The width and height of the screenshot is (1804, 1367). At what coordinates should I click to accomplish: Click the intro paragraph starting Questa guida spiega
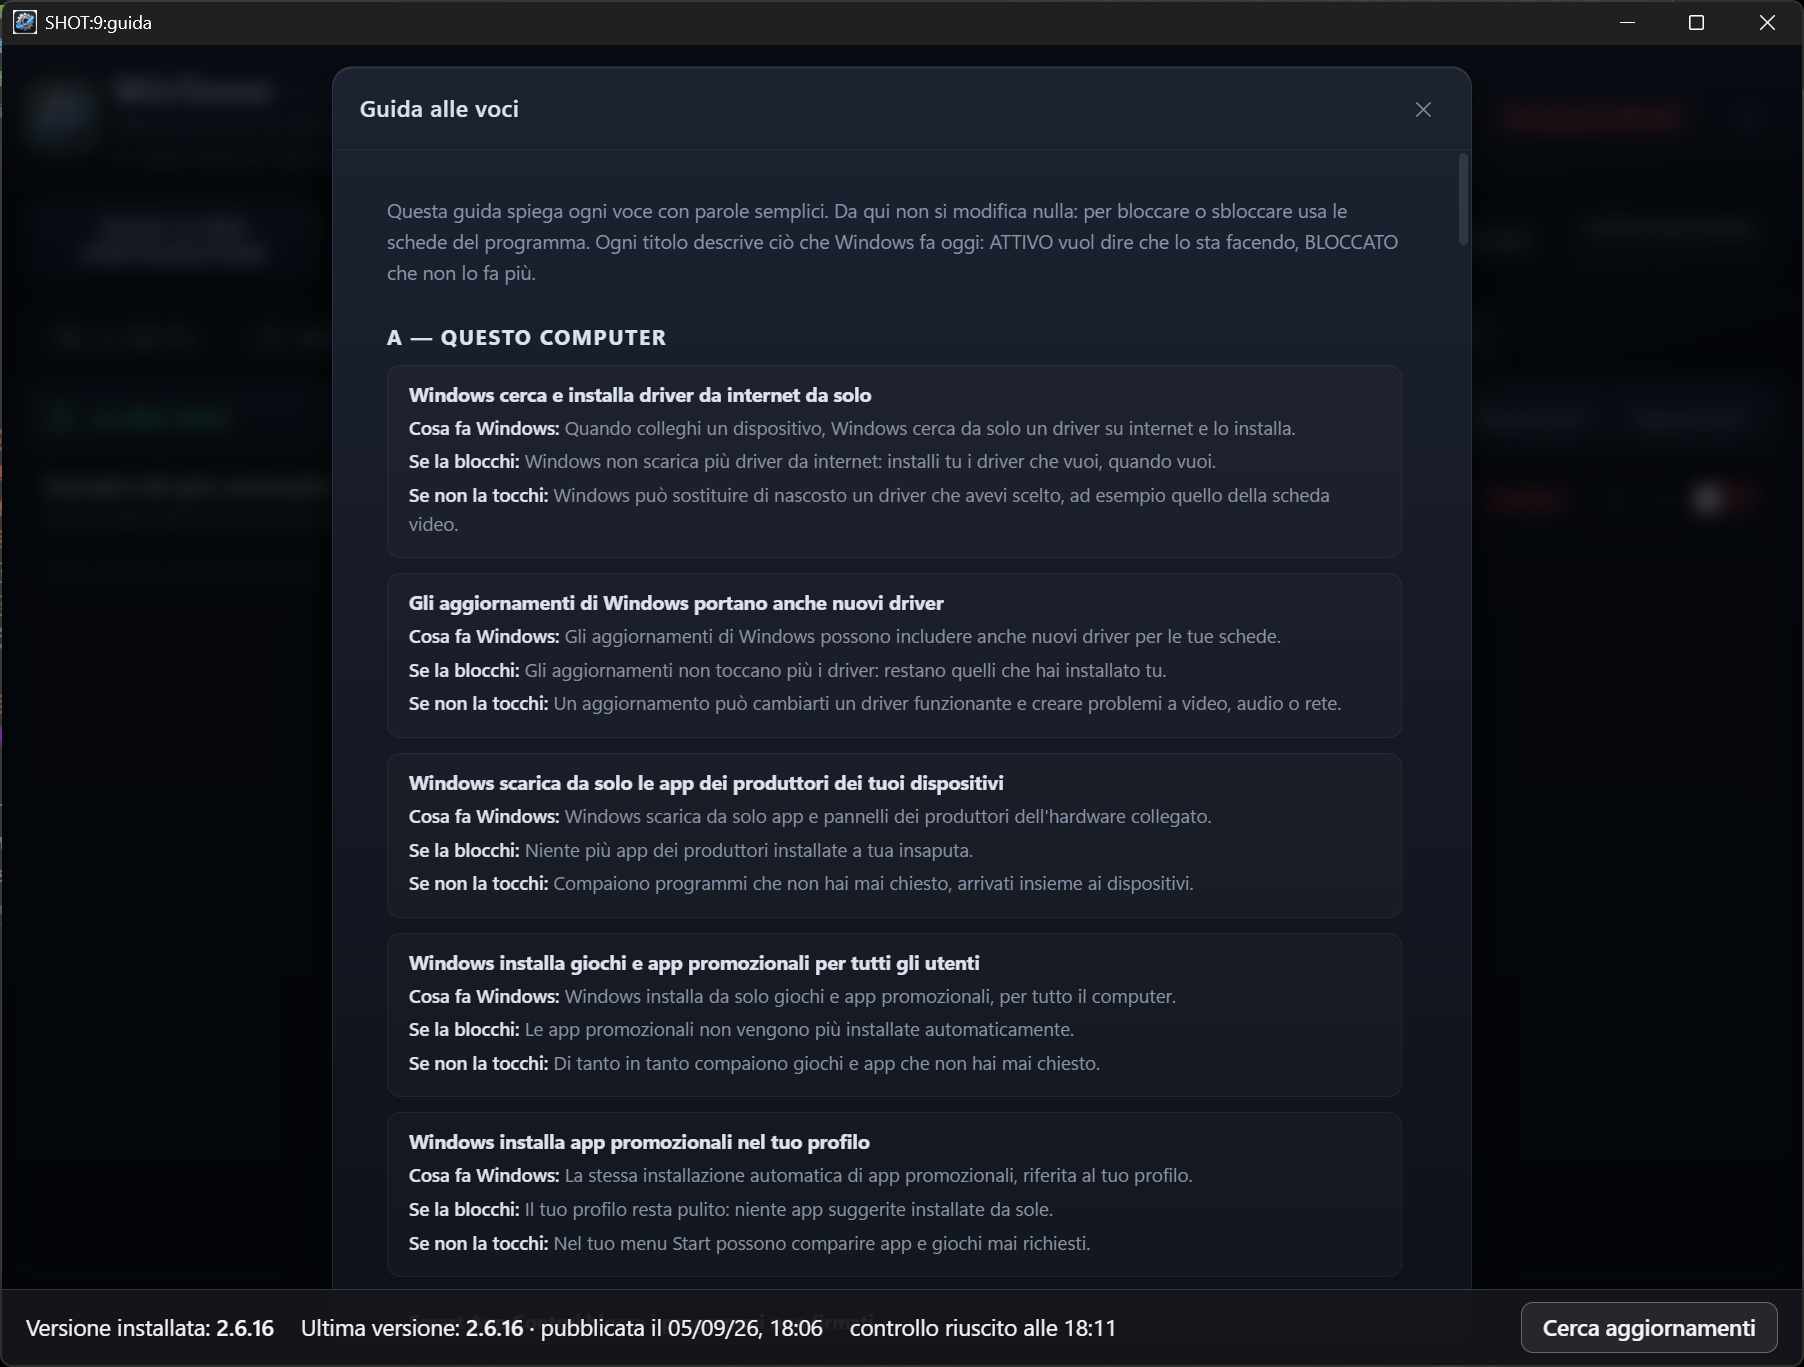[x=893, y=242]
